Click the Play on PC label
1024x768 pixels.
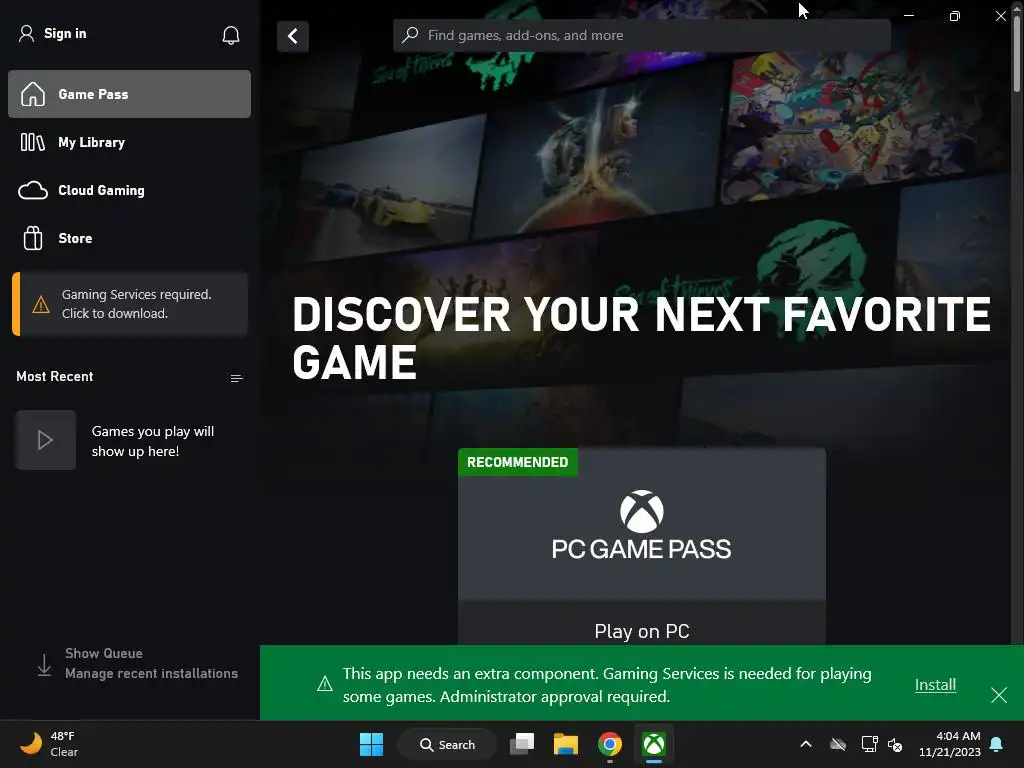coord(642,631)
